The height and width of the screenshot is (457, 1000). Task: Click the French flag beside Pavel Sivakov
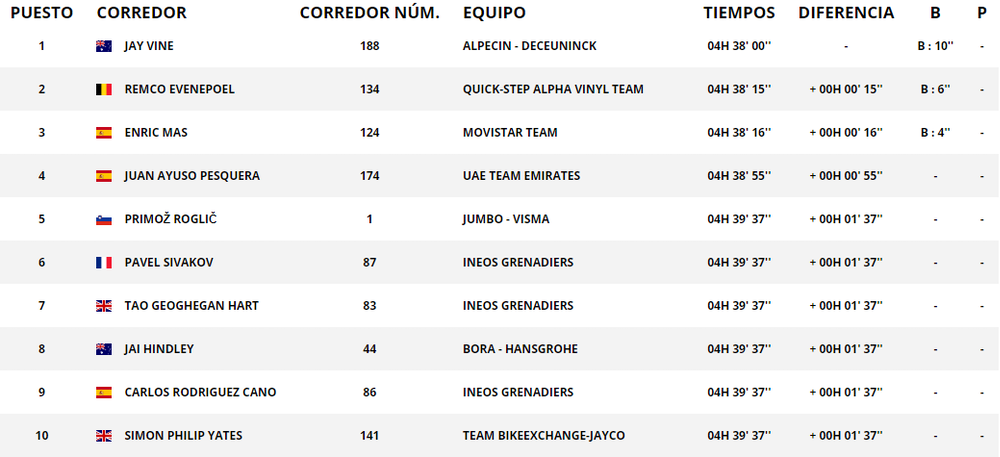point(104,263)
